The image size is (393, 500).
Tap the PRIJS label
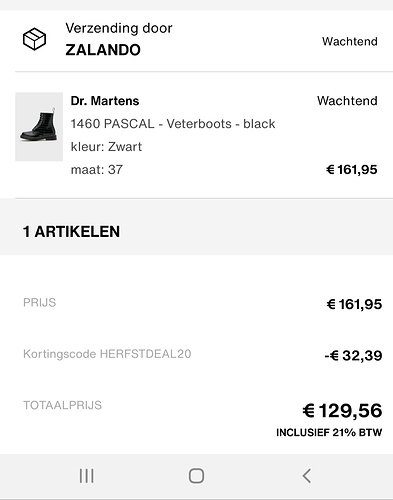click(39, 303)
